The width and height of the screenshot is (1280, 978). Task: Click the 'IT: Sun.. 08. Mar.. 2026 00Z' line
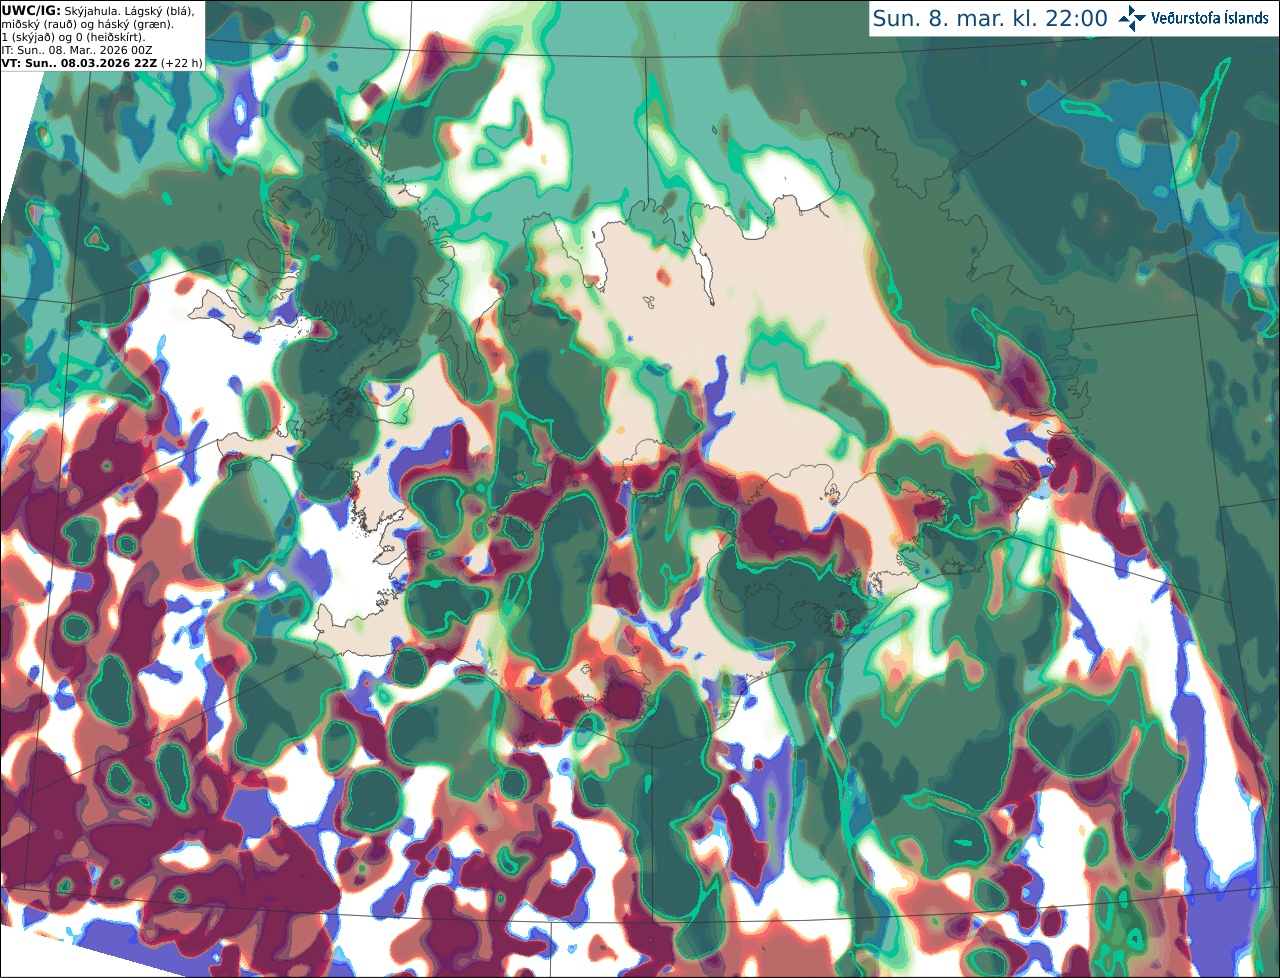click(77, 50)
